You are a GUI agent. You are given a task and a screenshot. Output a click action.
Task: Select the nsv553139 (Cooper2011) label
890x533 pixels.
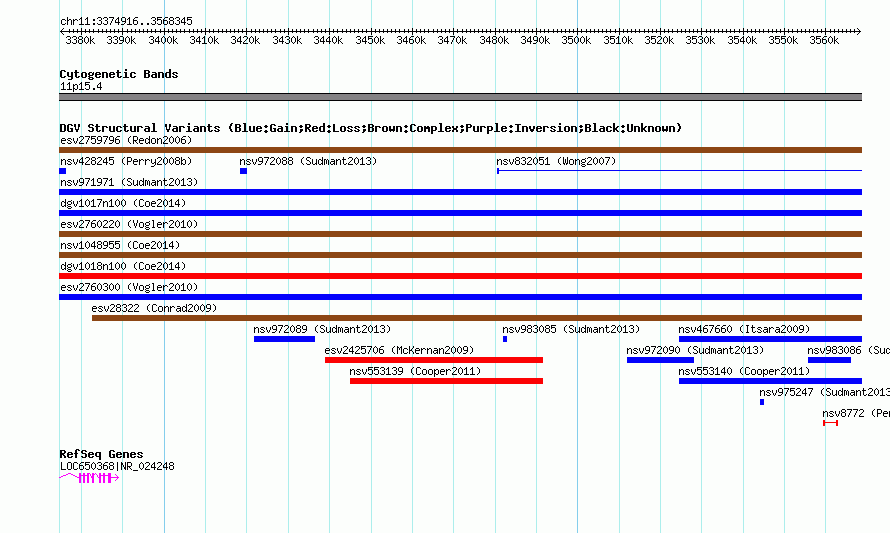(415, 371)
